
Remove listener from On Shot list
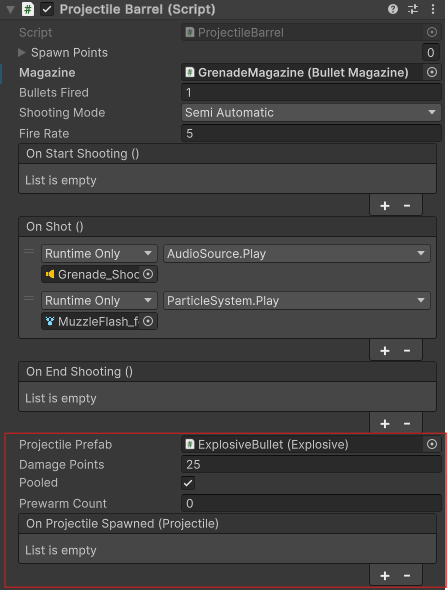(407, 351)
